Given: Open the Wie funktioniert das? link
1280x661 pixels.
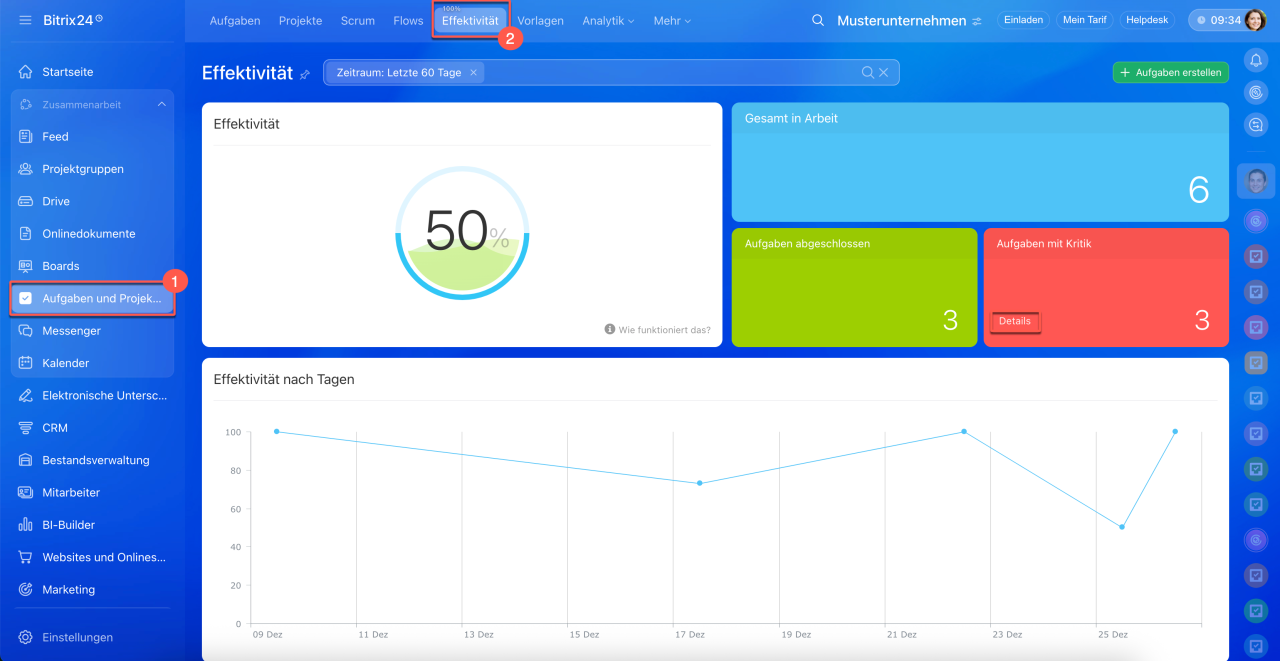Looking at the screenshot, I should 658,329.
